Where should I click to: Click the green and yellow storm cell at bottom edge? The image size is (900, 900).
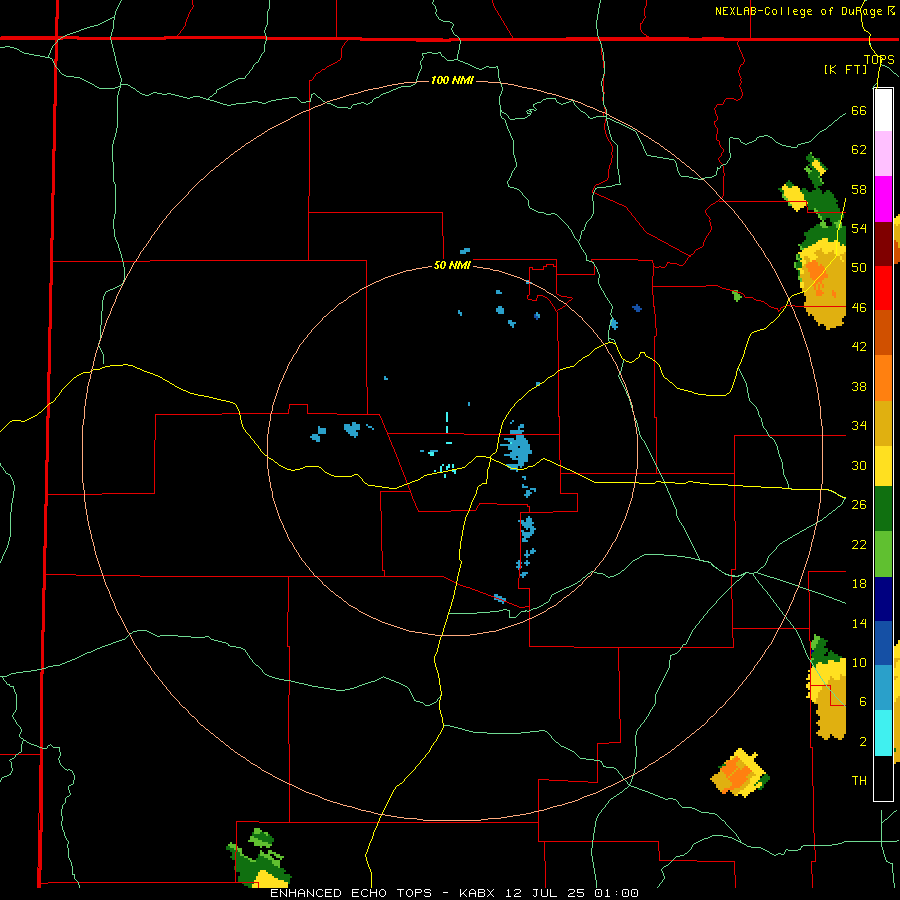[x=259, y=858]
